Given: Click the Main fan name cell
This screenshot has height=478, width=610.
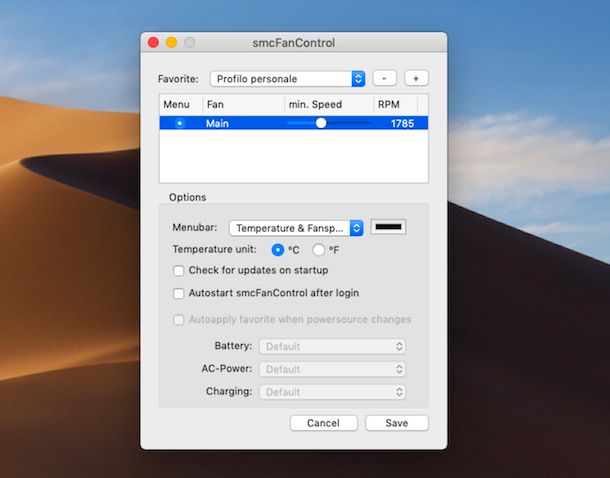Looking at the screenshot, I should (217, 123).
